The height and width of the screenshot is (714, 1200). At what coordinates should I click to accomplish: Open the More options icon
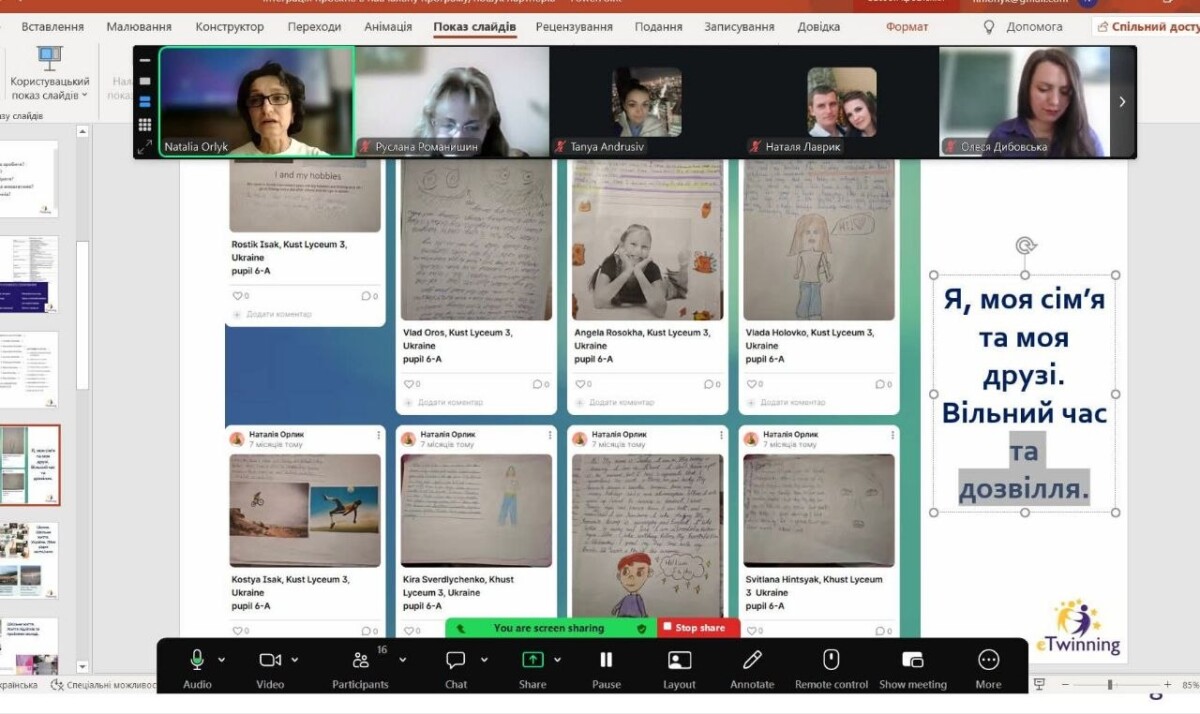point(989,660)
